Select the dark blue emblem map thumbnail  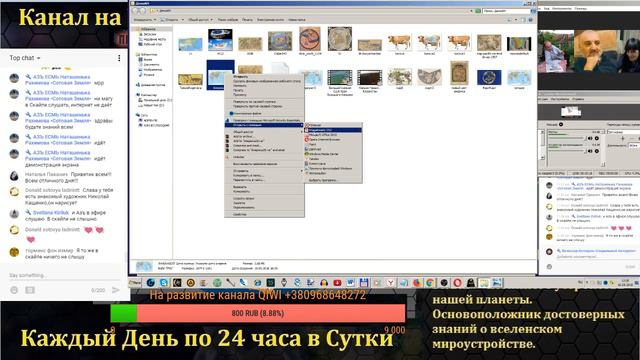[x=489, y=79]
